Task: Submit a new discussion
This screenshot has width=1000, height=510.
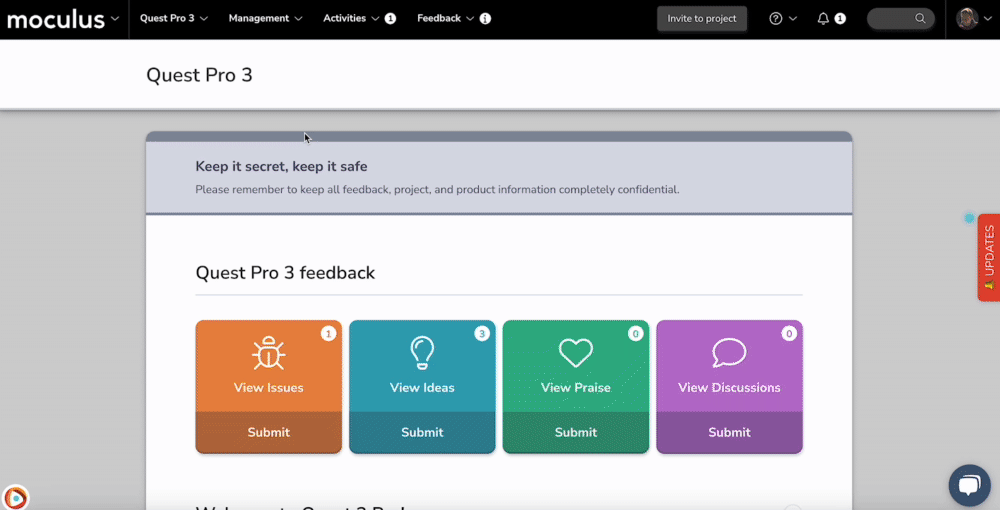Action: point(730,432)
